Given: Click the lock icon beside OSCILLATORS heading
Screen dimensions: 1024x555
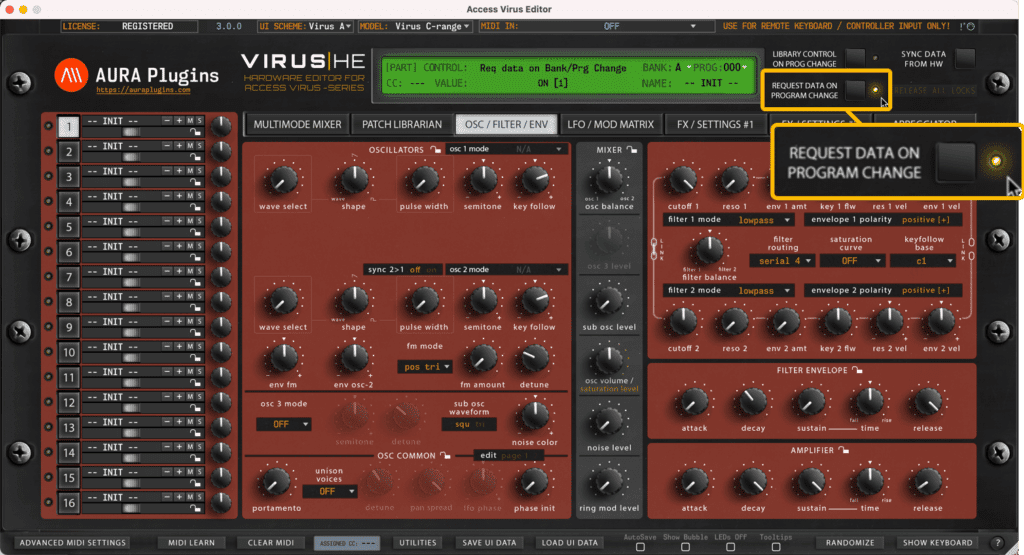Looking at the screenshot, I should pyautogui.click(x=436, y=150).
